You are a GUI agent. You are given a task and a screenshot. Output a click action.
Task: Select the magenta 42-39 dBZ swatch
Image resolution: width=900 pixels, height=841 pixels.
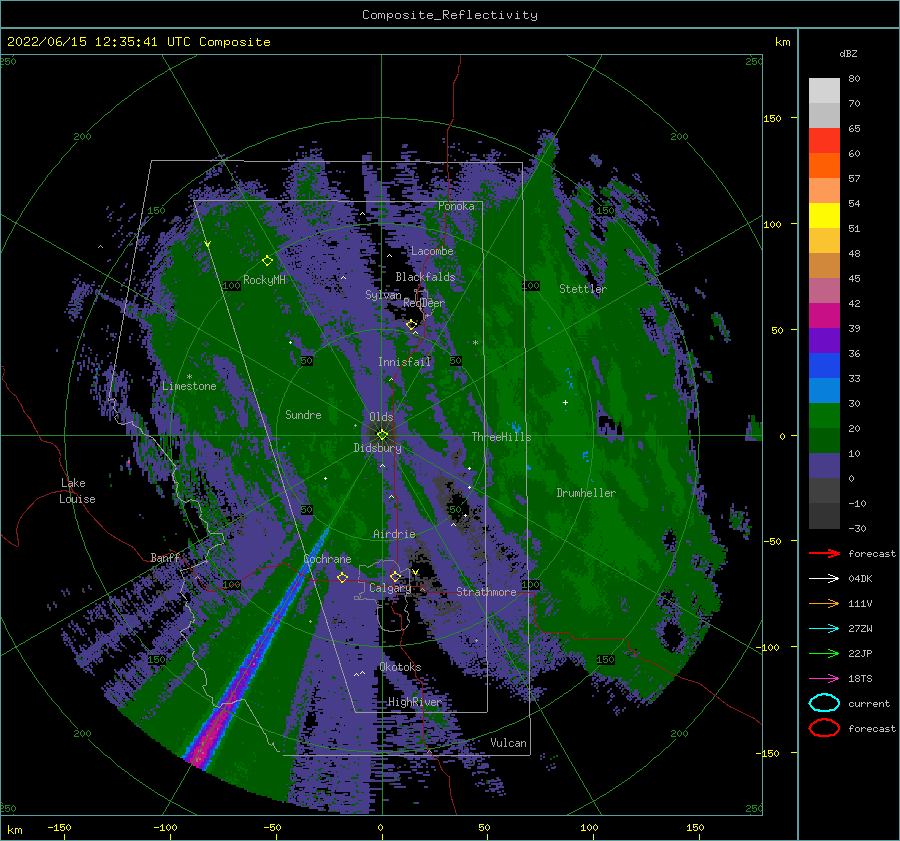[x=824, y=316]
